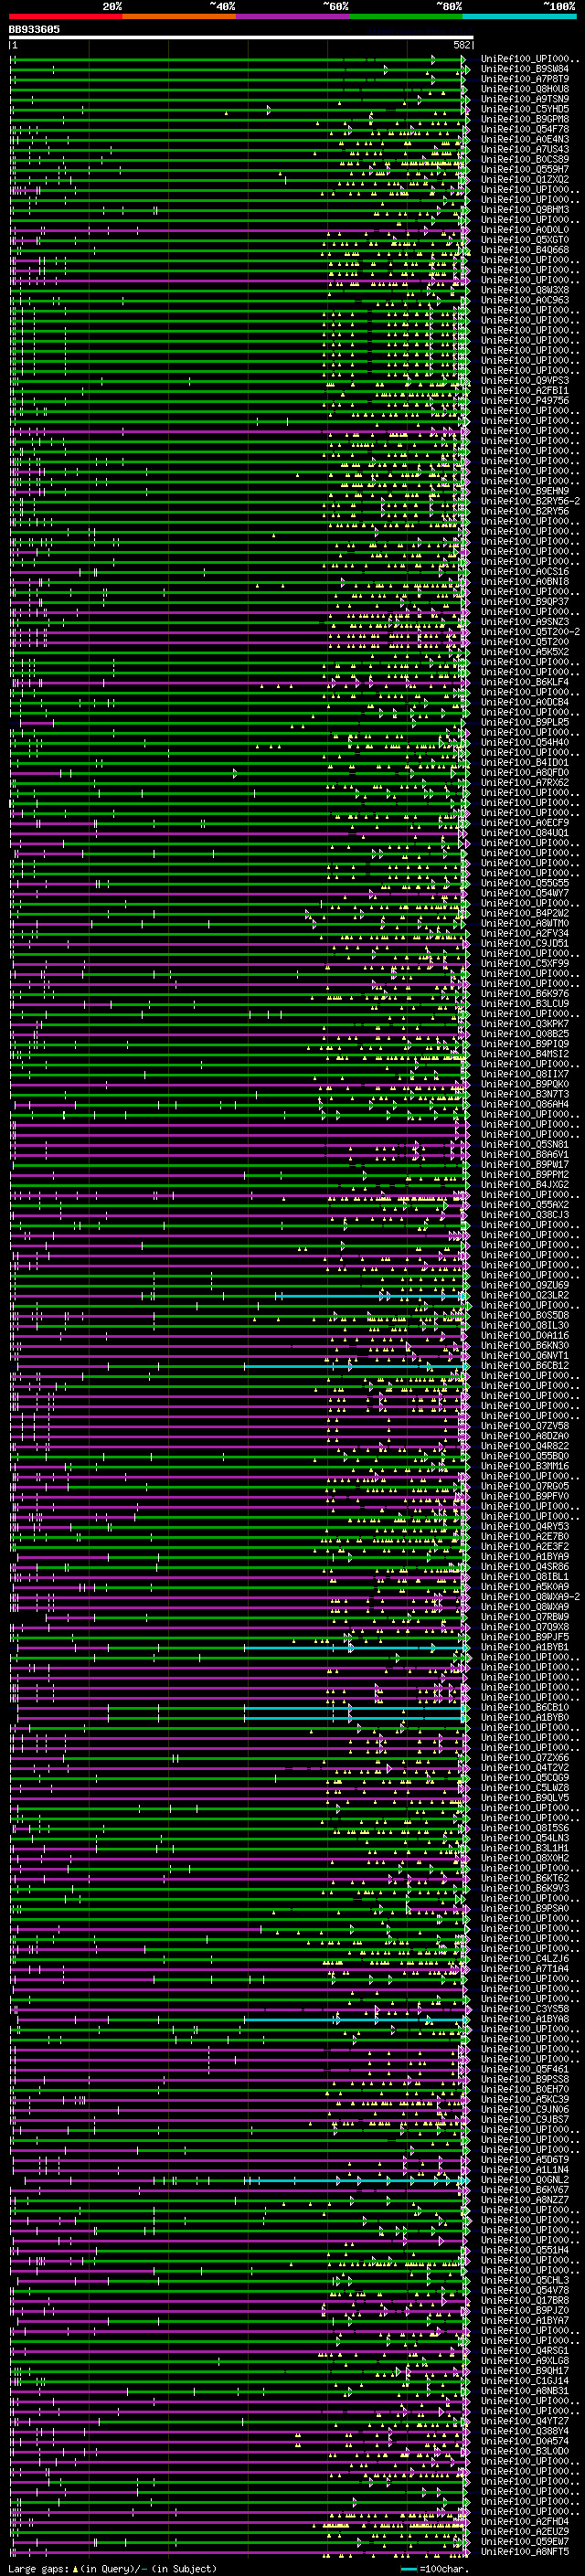This screenshot has height=2576, width=585.
Task: Select hit label UniRef100_Q5SN81
Action: 525,1144
